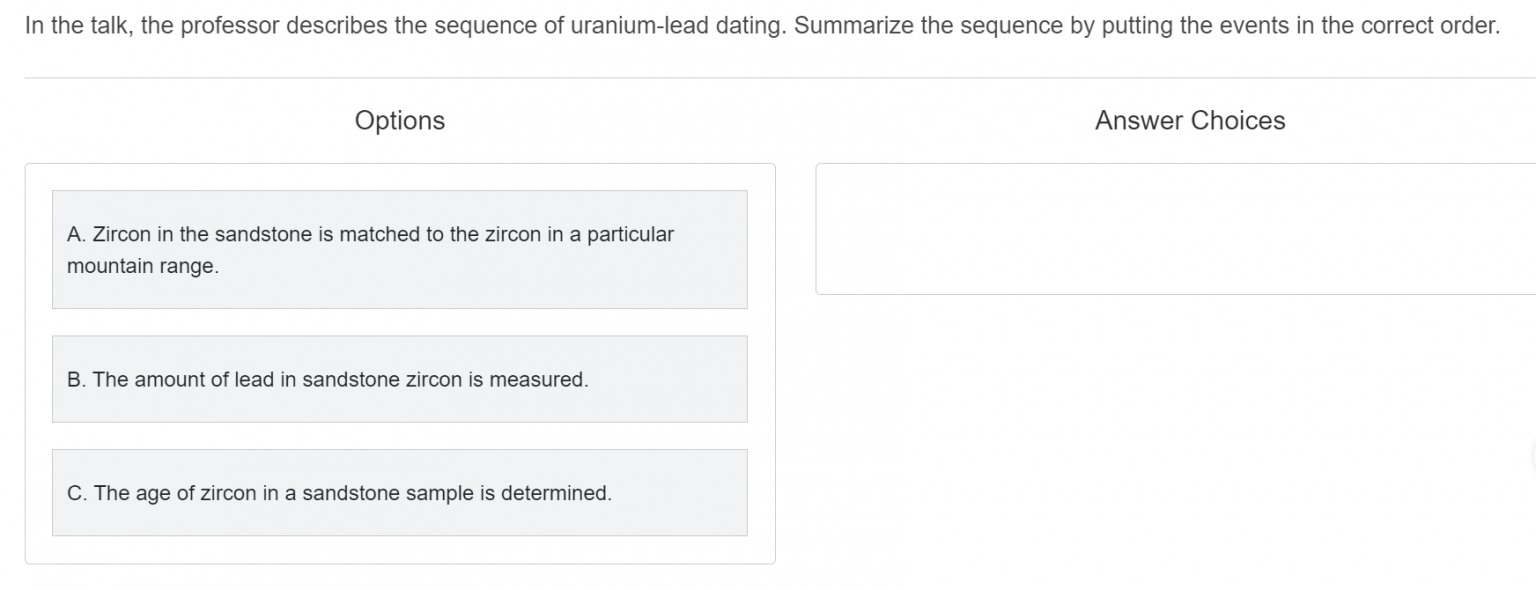
Task: Click the Options column heading
Action: point(399,121)
